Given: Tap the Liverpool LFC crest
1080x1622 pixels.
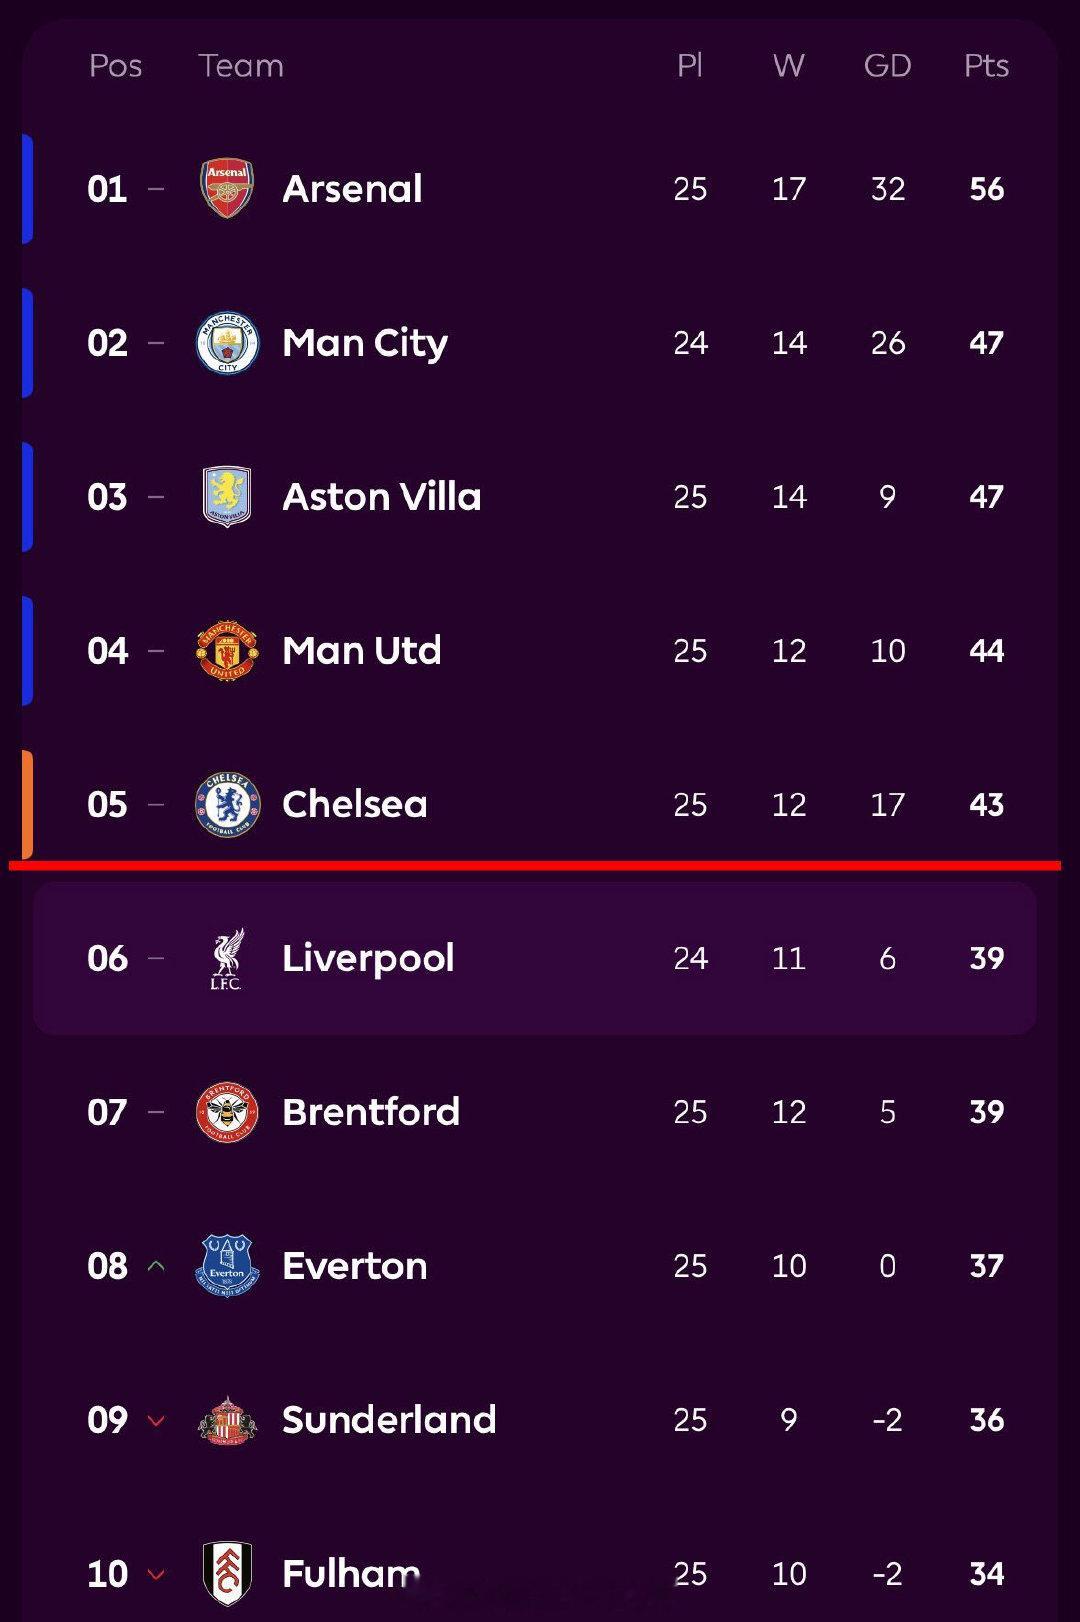Looking at the screenshot, I should 227,958.
